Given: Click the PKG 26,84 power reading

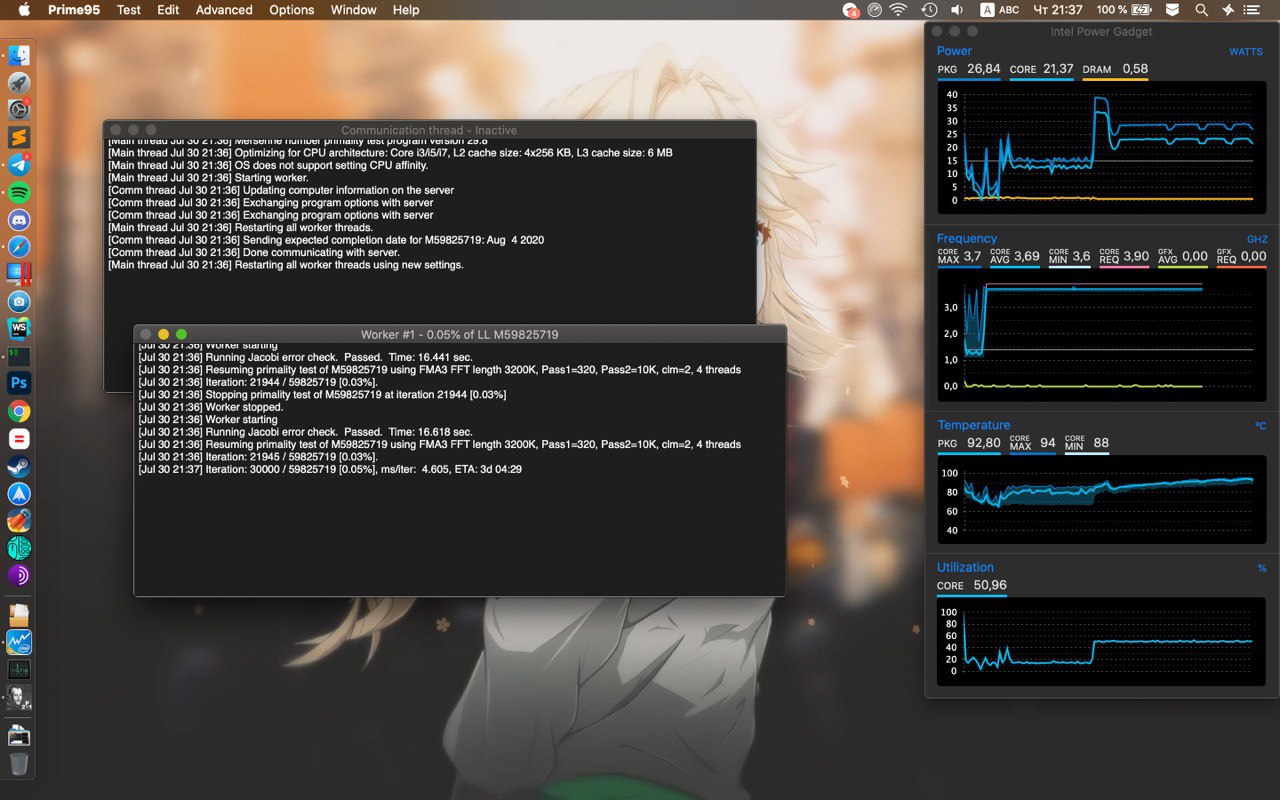Looking at the screenshot, I should [969, 69].
